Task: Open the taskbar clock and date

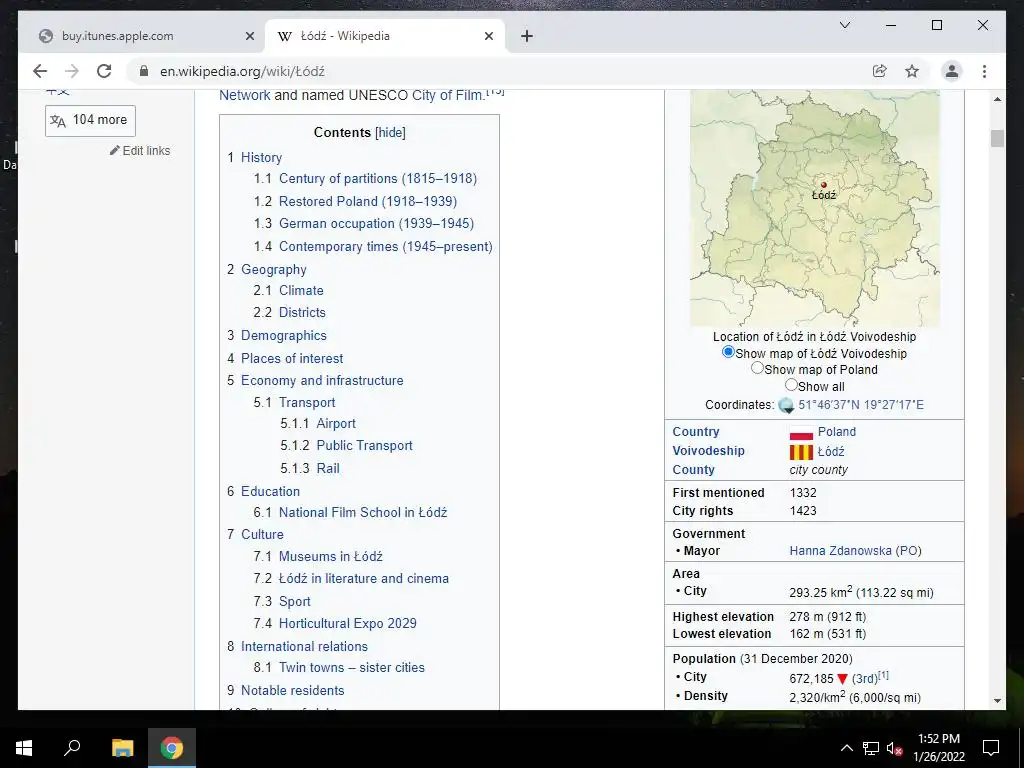Action: (x=938, y=748)
